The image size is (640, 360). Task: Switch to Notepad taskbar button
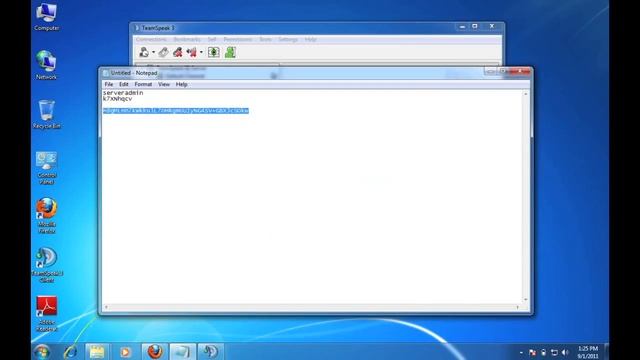pyautogui.click(x=182, y=351)
